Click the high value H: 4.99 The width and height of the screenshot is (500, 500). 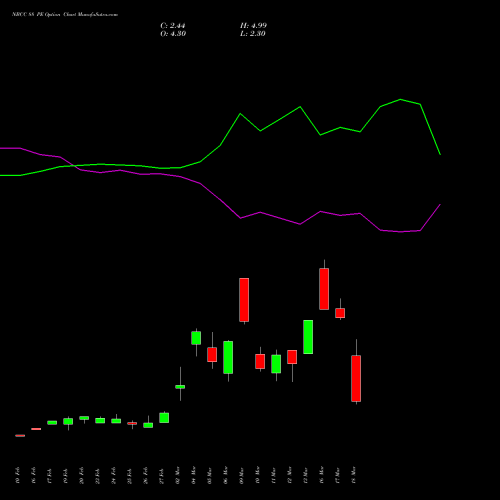click(253, 26)
